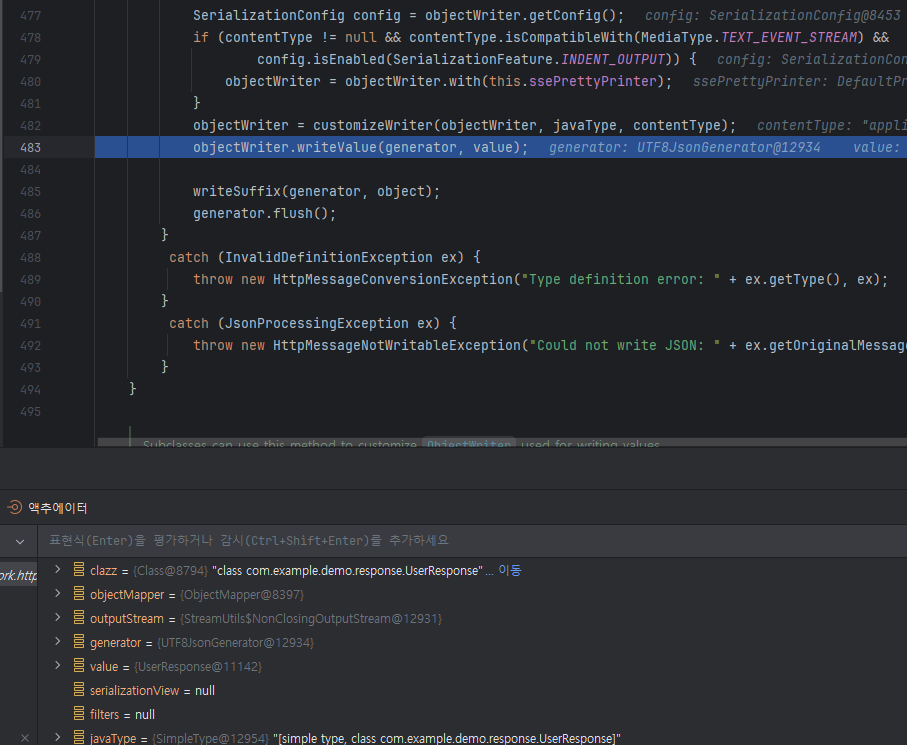
Task: Close the frame entry with the X
Action: [25, 737]
